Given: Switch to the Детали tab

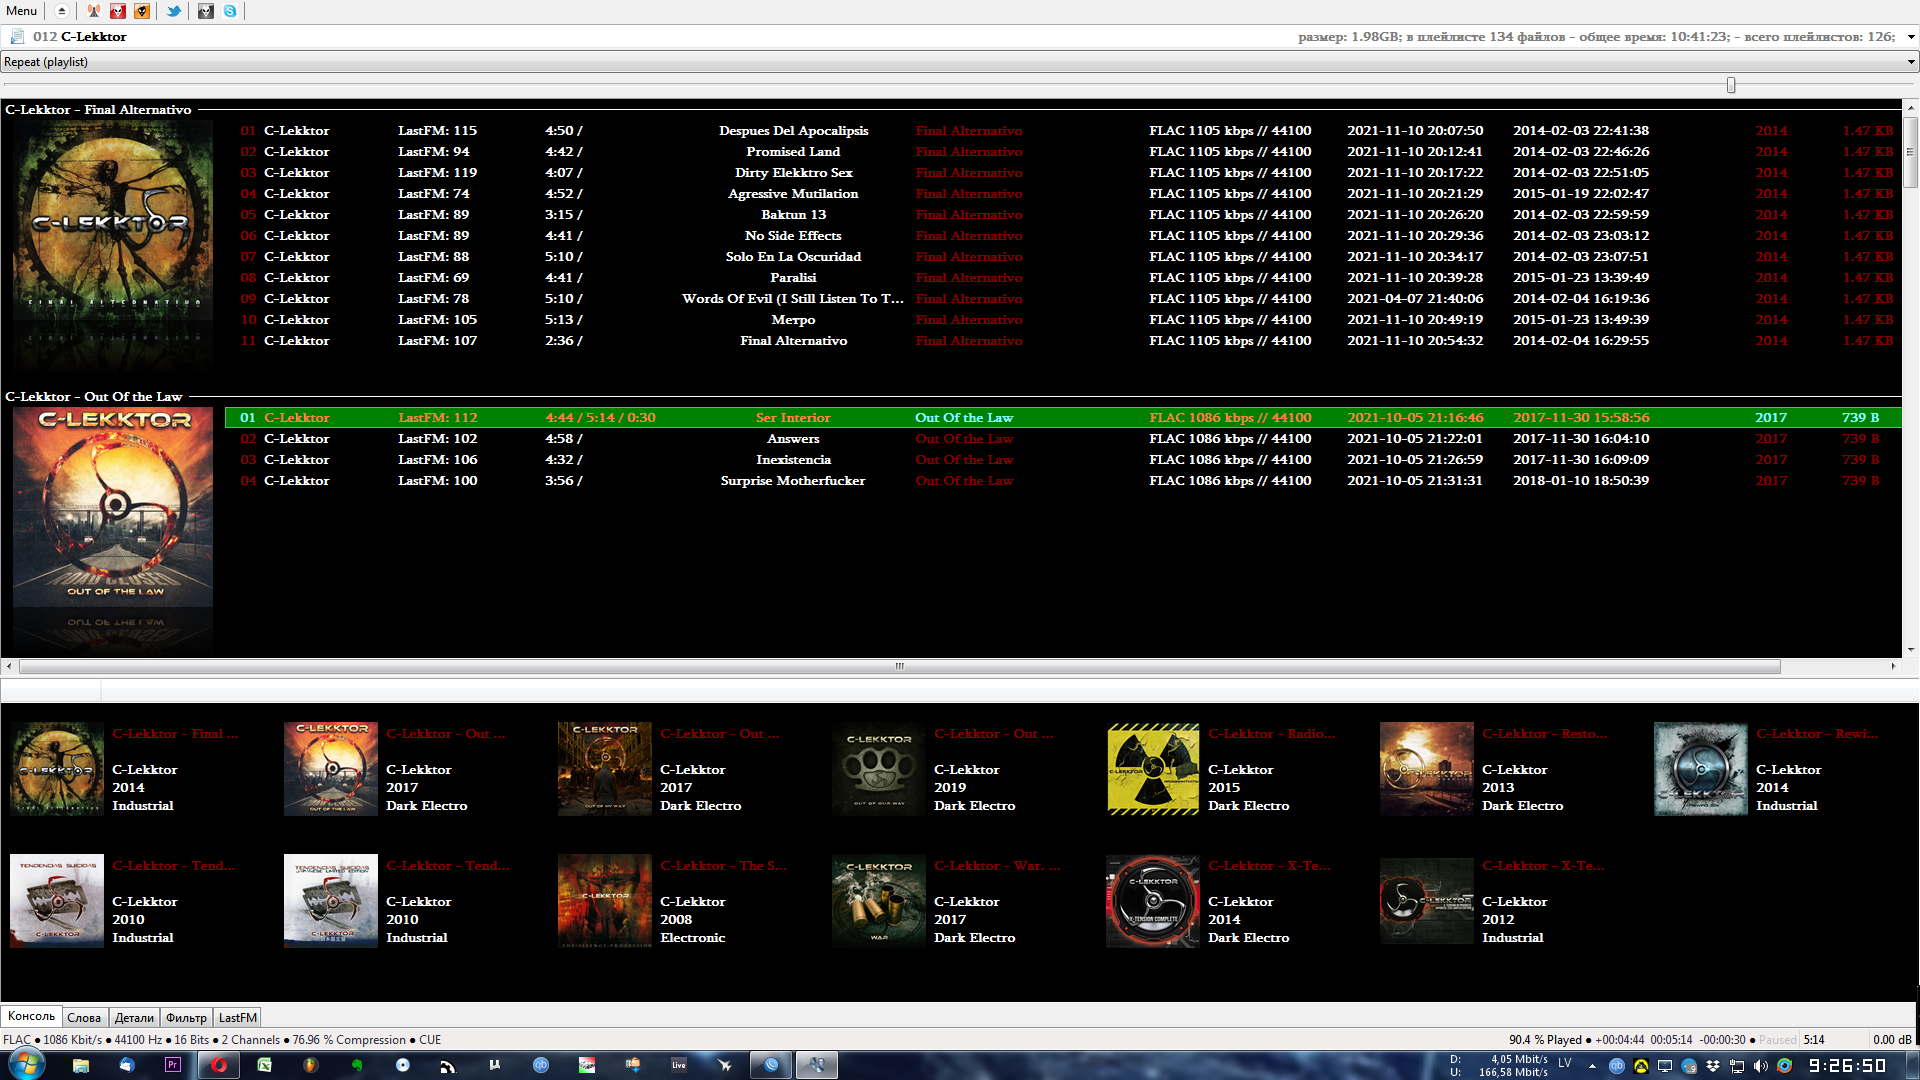Looking at the screenshot, I should (134, 1018).
